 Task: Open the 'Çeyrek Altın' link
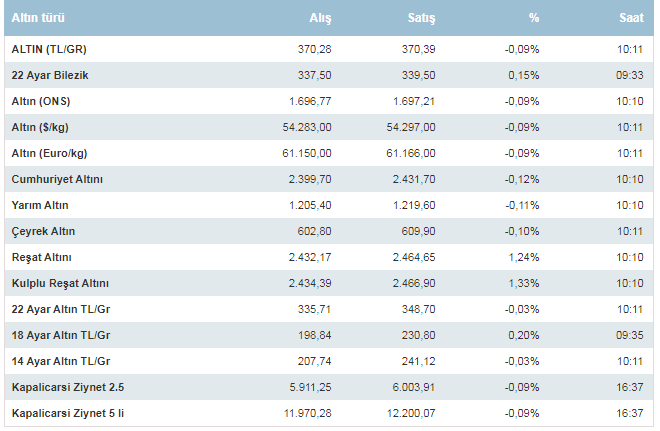[x=43, y=231]
